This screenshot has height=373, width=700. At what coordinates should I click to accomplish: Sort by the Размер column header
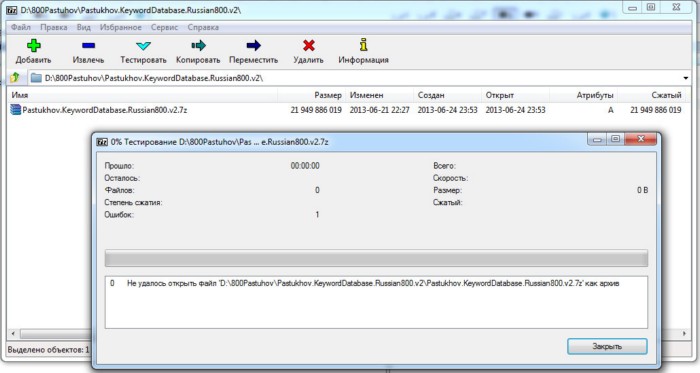[x=311, y=95]
